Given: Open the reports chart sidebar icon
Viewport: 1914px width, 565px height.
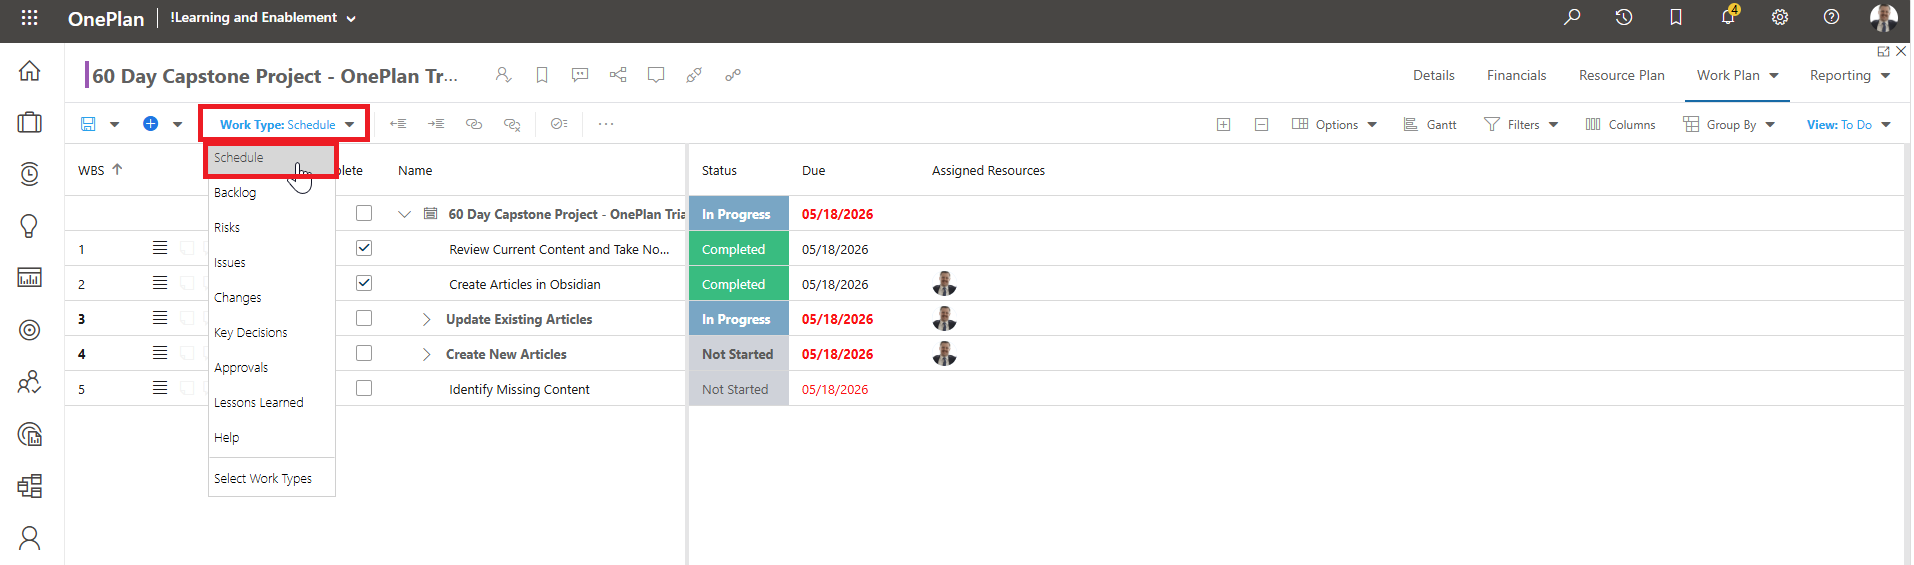Looking at the screenshot, I should tap(30, 278).
